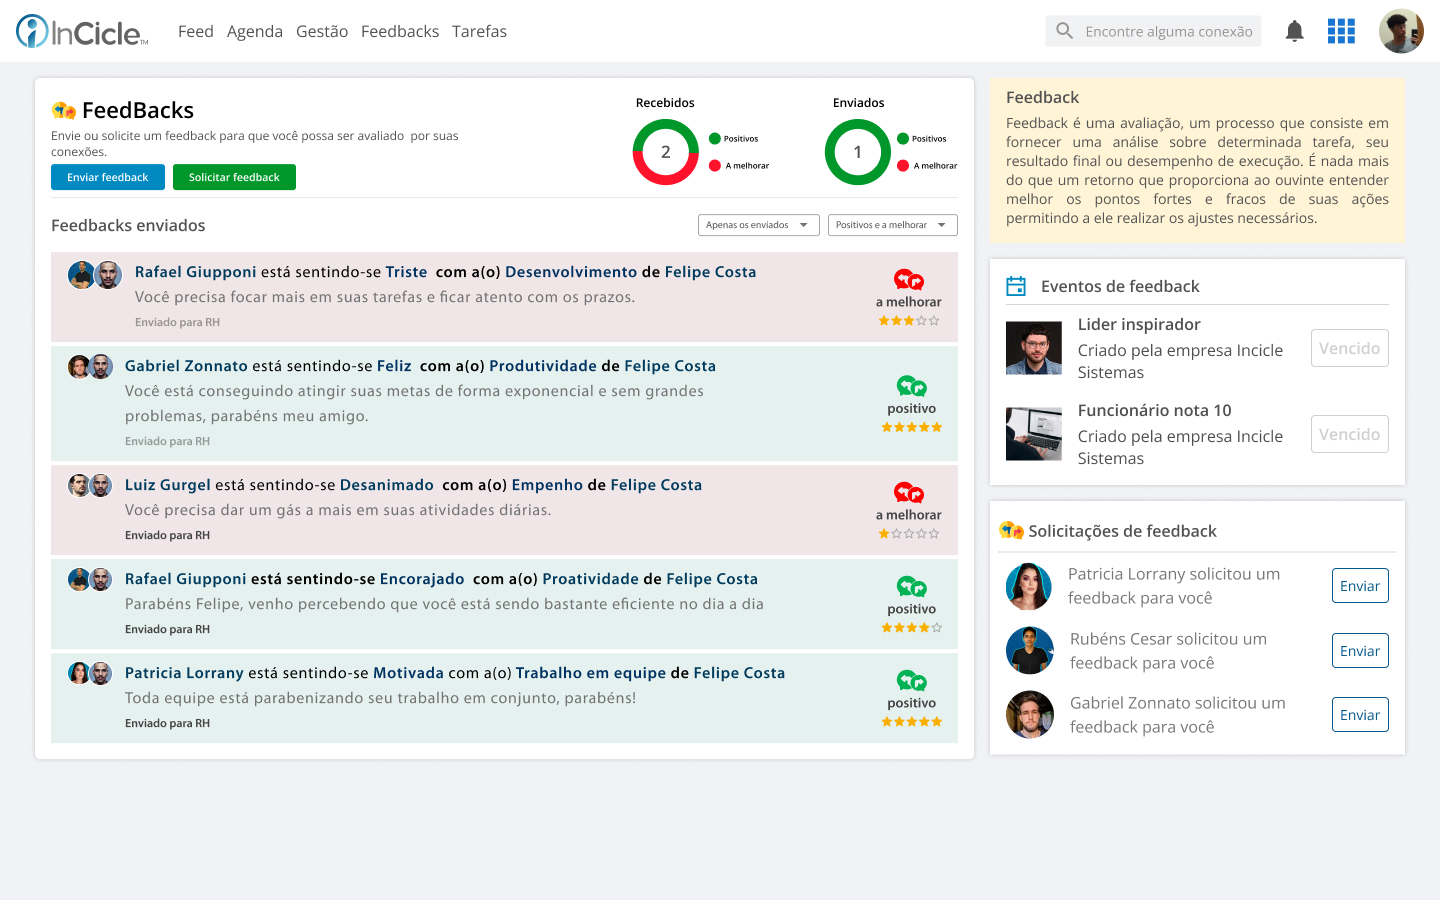Open the Gabriel Zonnato name link
The image size is (1440, 900).
pyautogui.click(x=186, y=366)
